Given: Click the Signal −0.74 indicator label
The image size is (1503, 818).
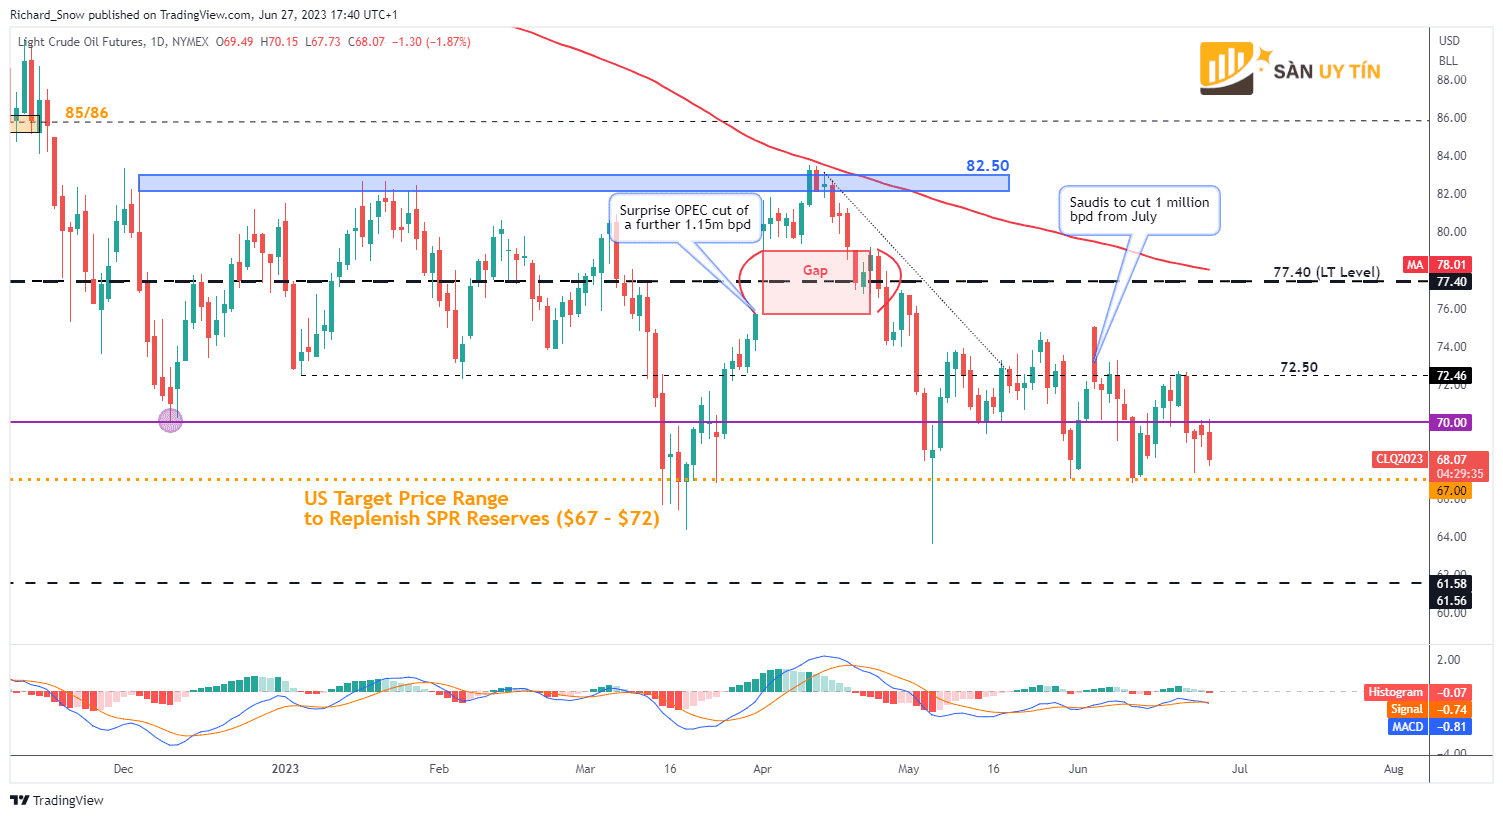Looking at the screenshot, I should [1429, 709].
